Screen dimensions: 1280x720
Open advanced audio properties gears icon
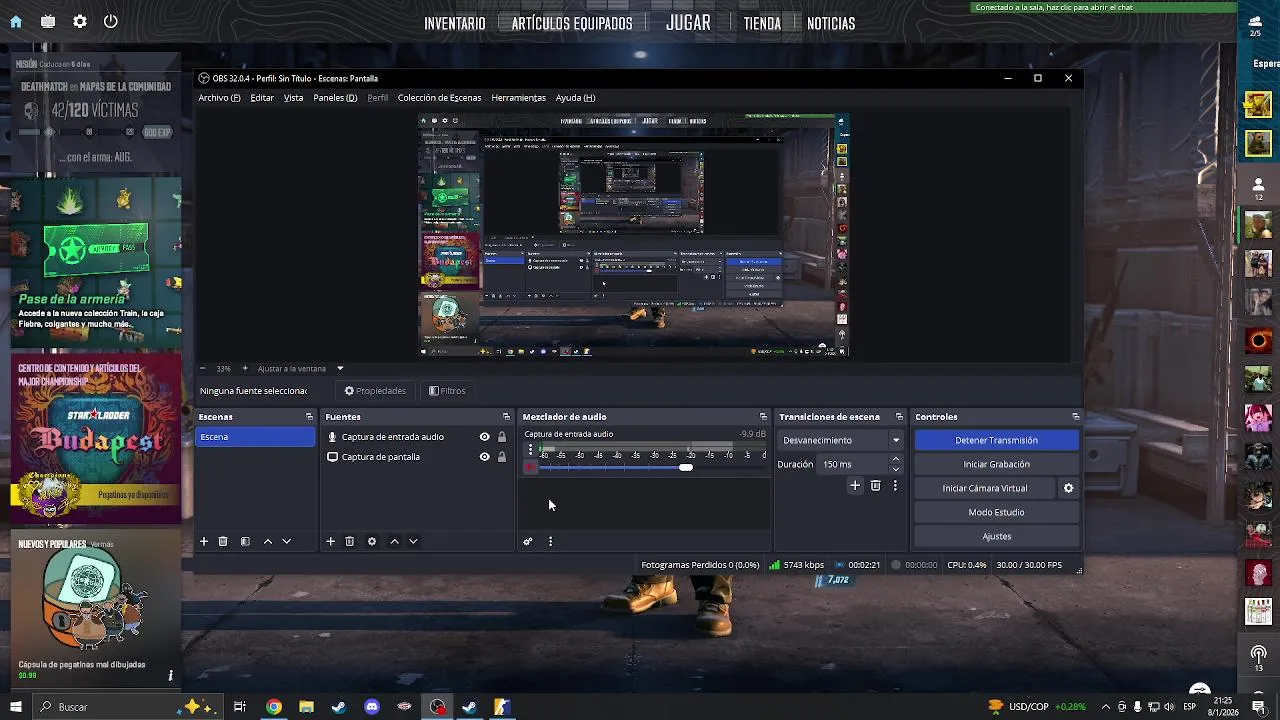(528, 541)
